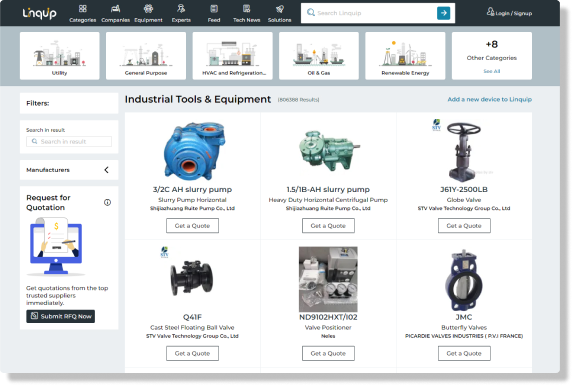Open the J61Y-2500LB product title

click(464, 189)
